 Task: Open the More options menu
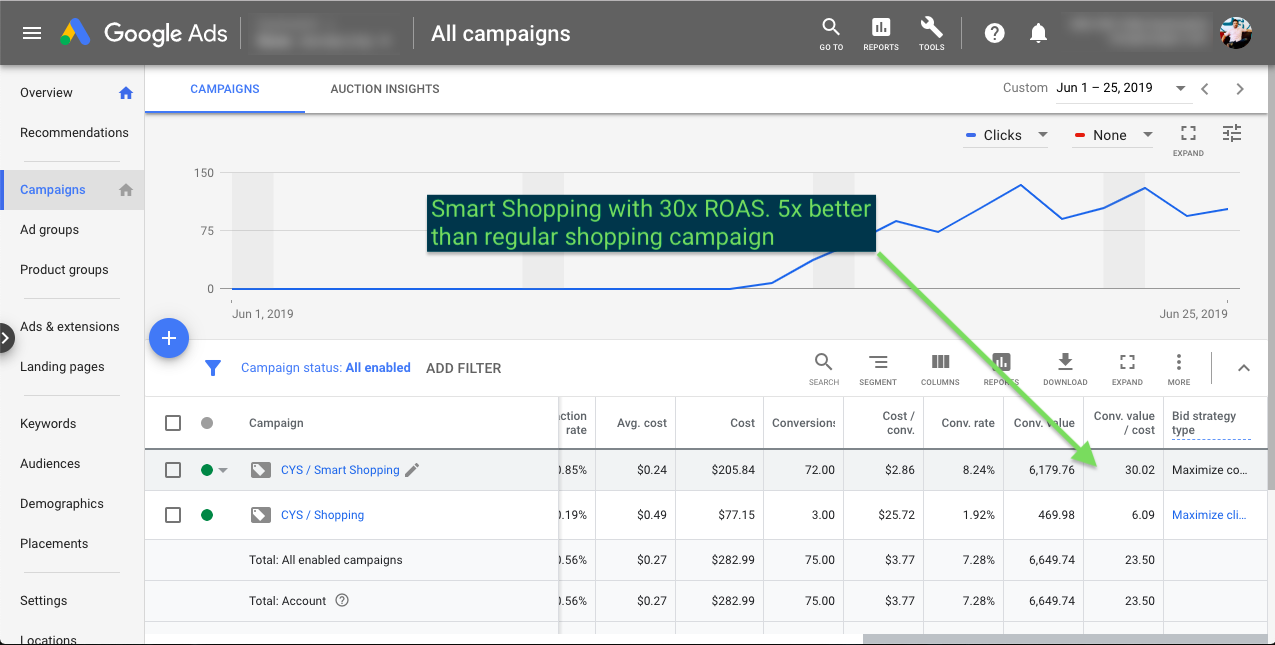pyautogui.click(x=1179, y=368)
